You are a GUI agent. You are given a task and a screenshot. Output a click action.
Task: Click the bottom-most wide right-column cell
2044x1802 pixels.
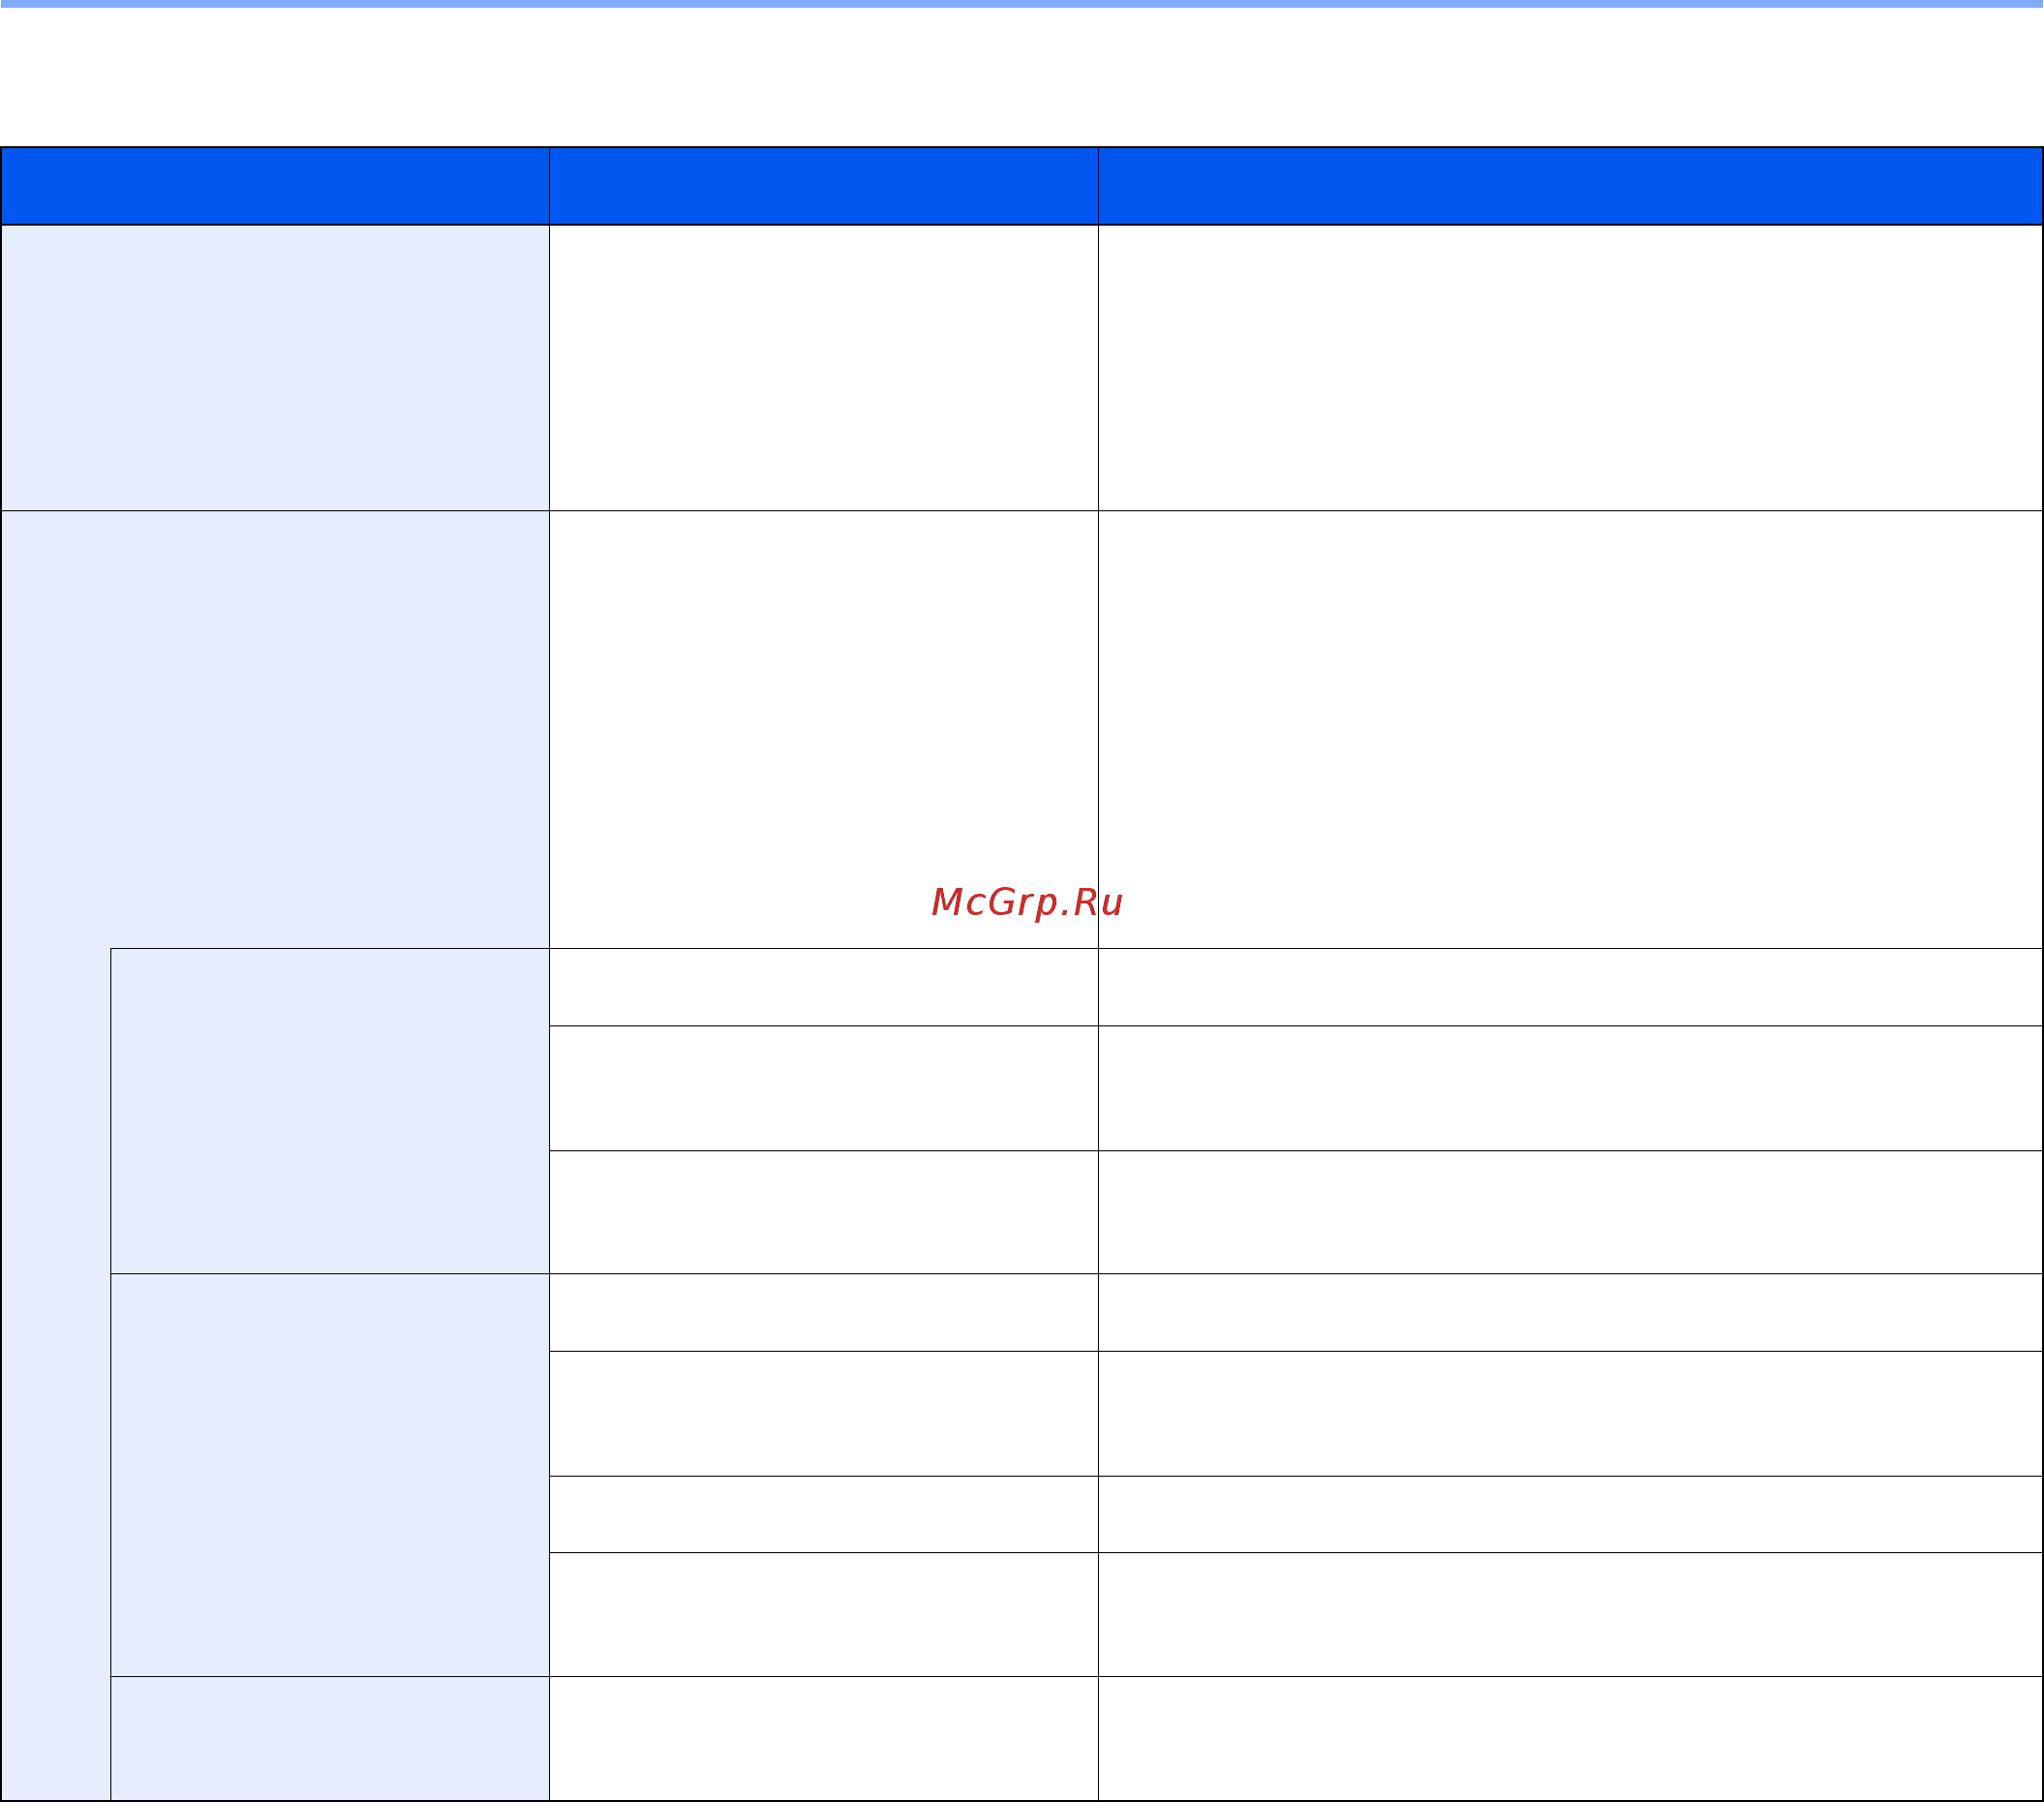1570,1739
